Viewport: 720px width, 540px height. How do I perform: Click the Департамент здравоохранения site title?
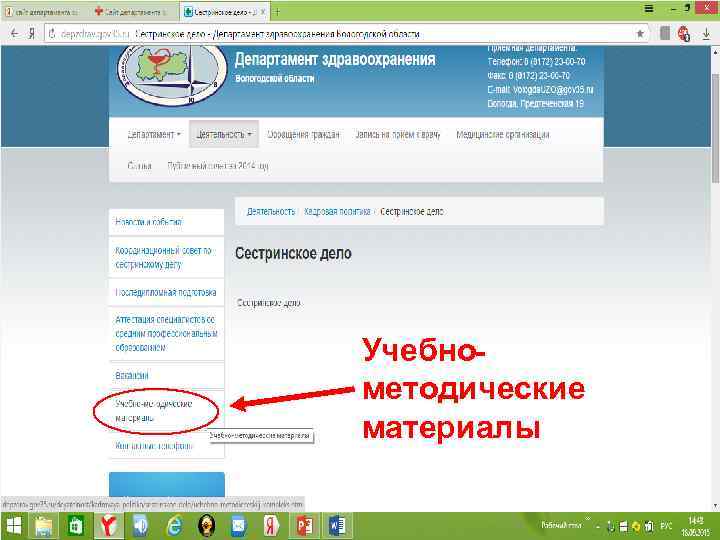coord(335,59)
